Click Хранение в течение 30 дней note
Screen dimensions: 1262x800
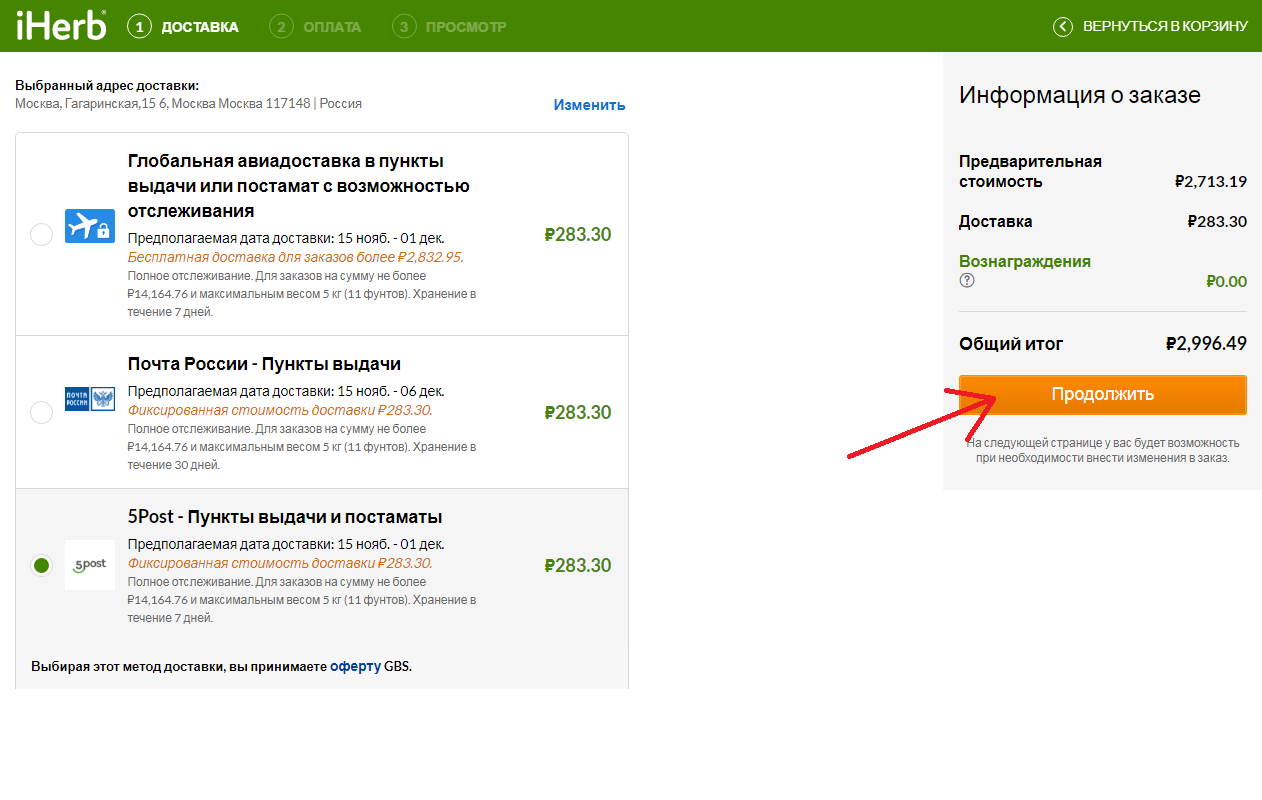302,456
